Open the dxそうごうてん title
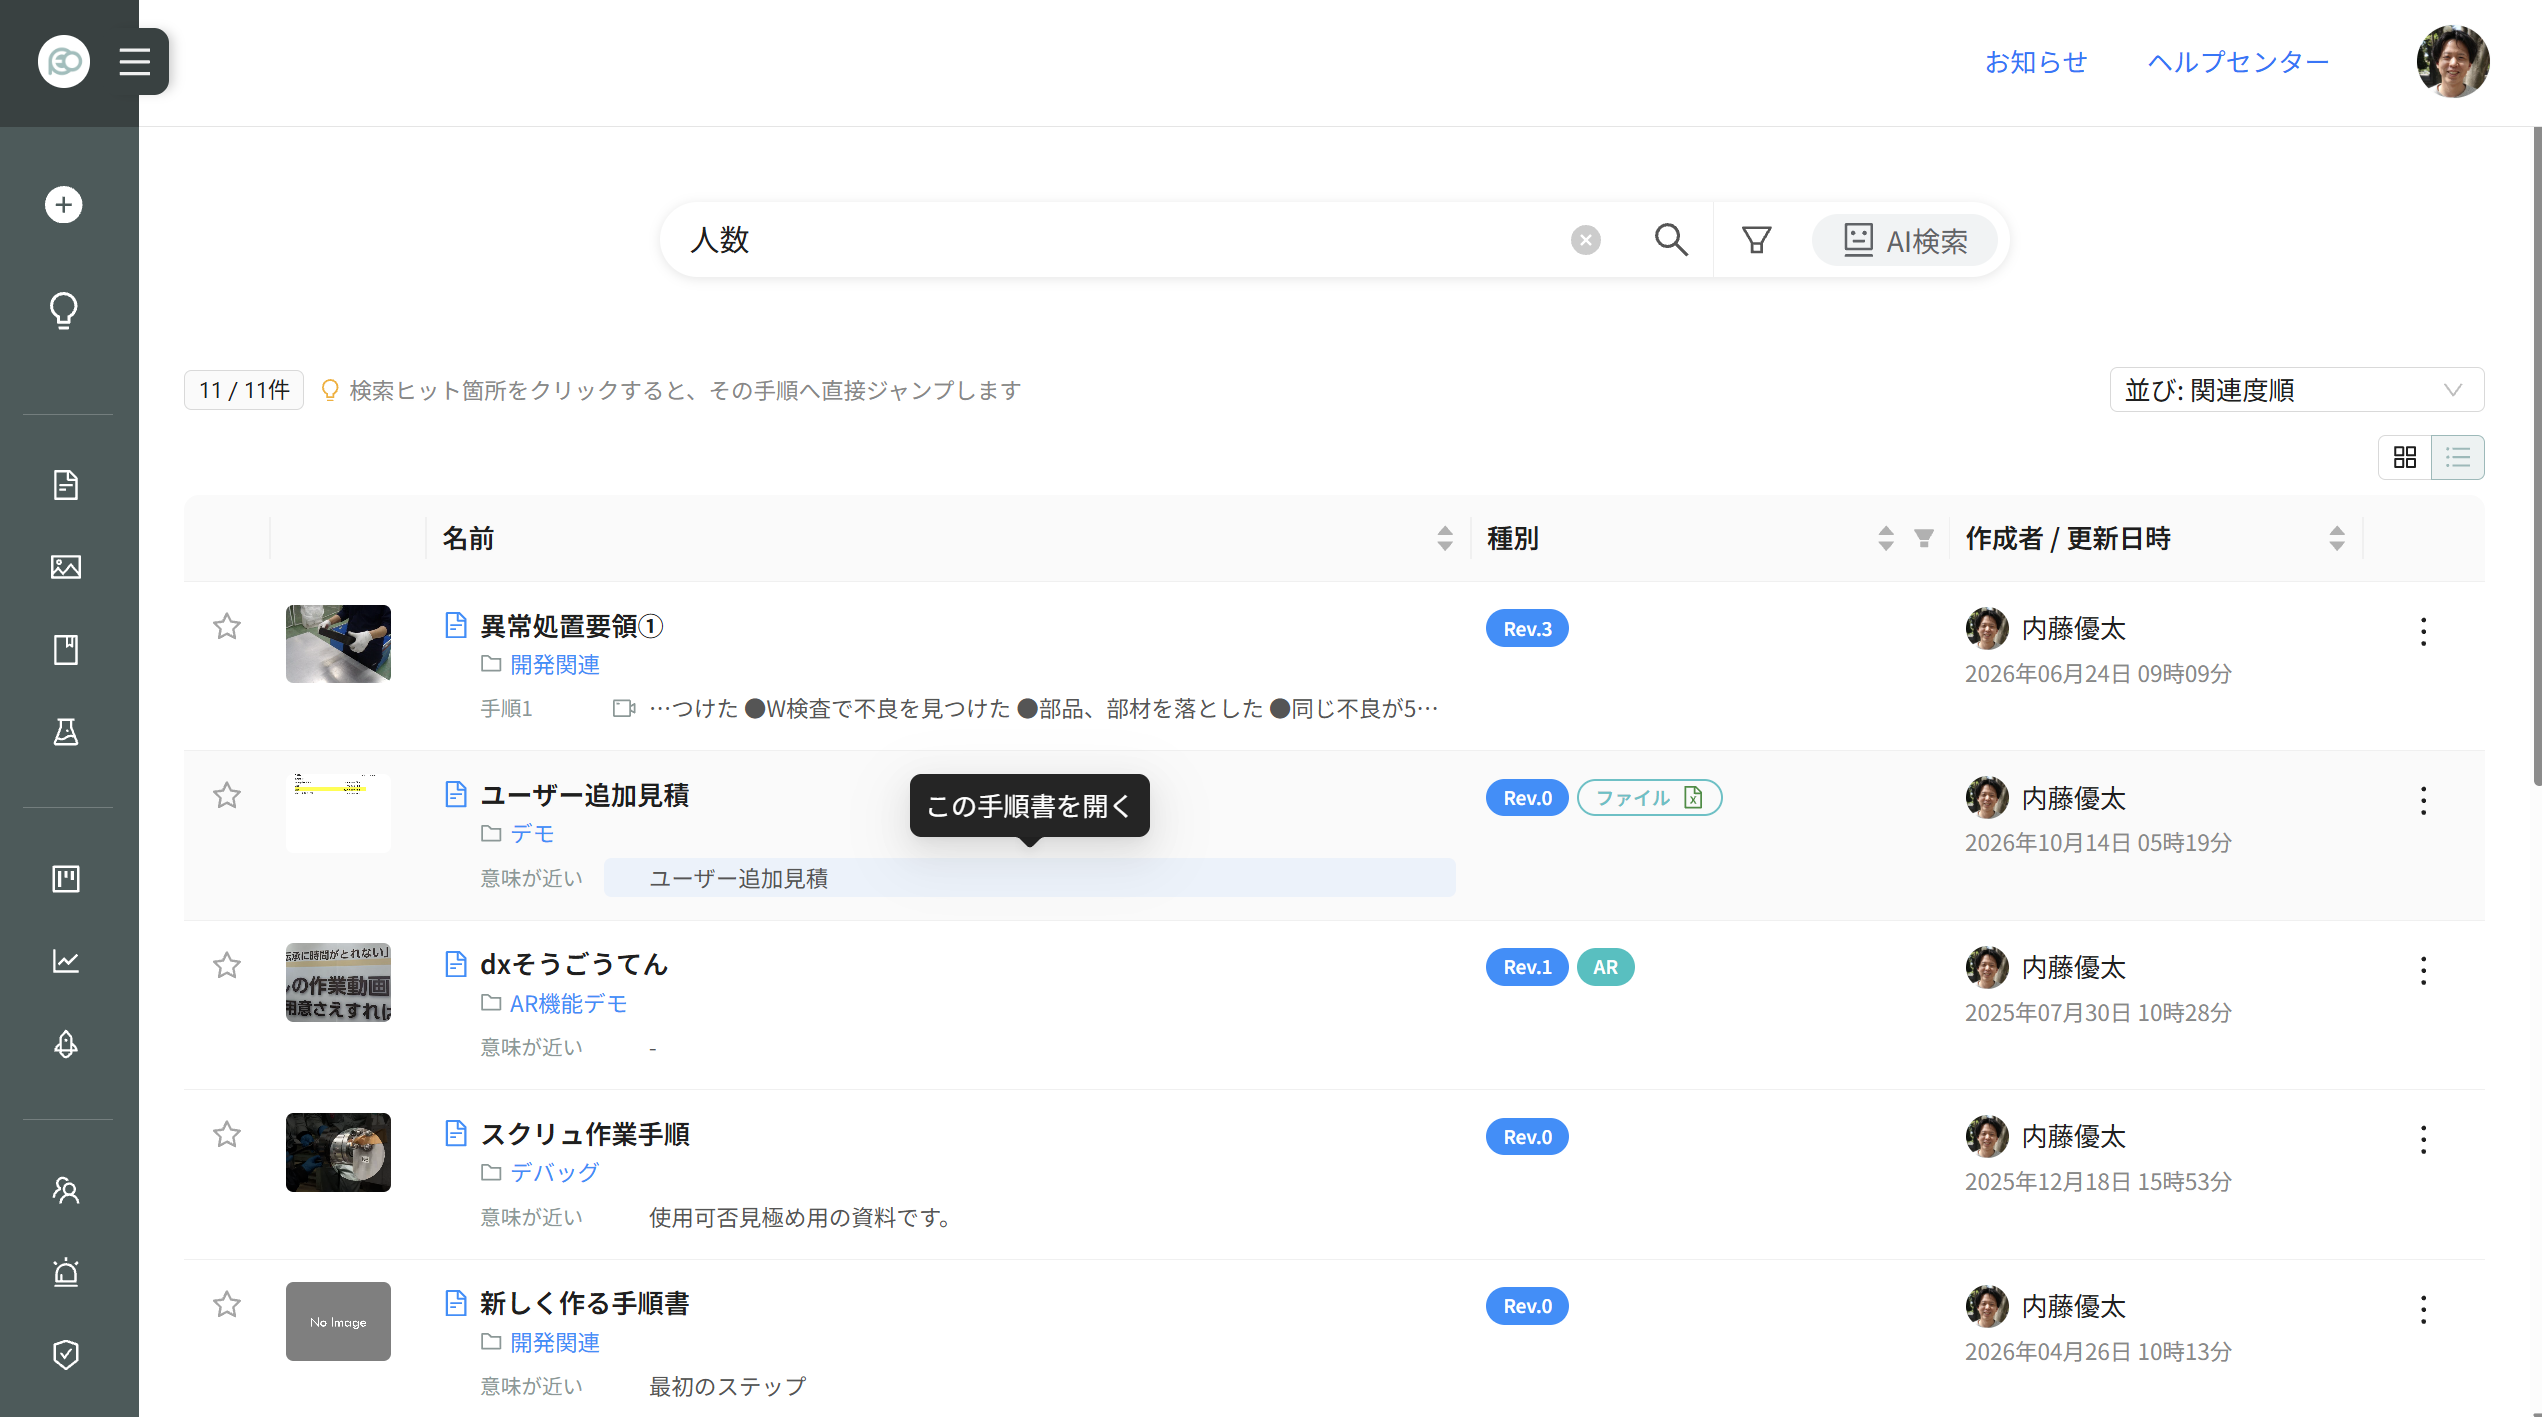The image size is (2542, 1417). coord(574,965)
